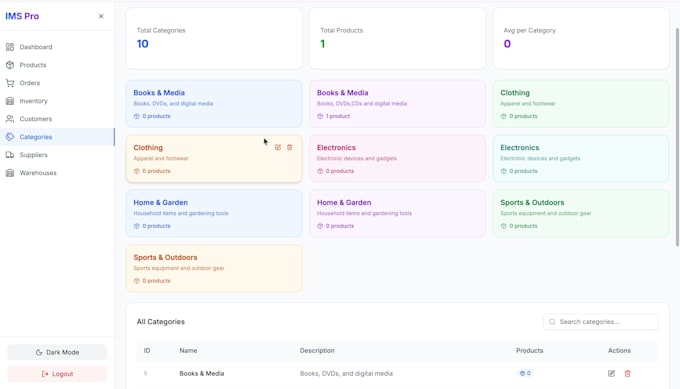This screenshot has height=389, width=680.
Task: Open the Books & Media card with 1 product
Action: click(x=397, y=104)
